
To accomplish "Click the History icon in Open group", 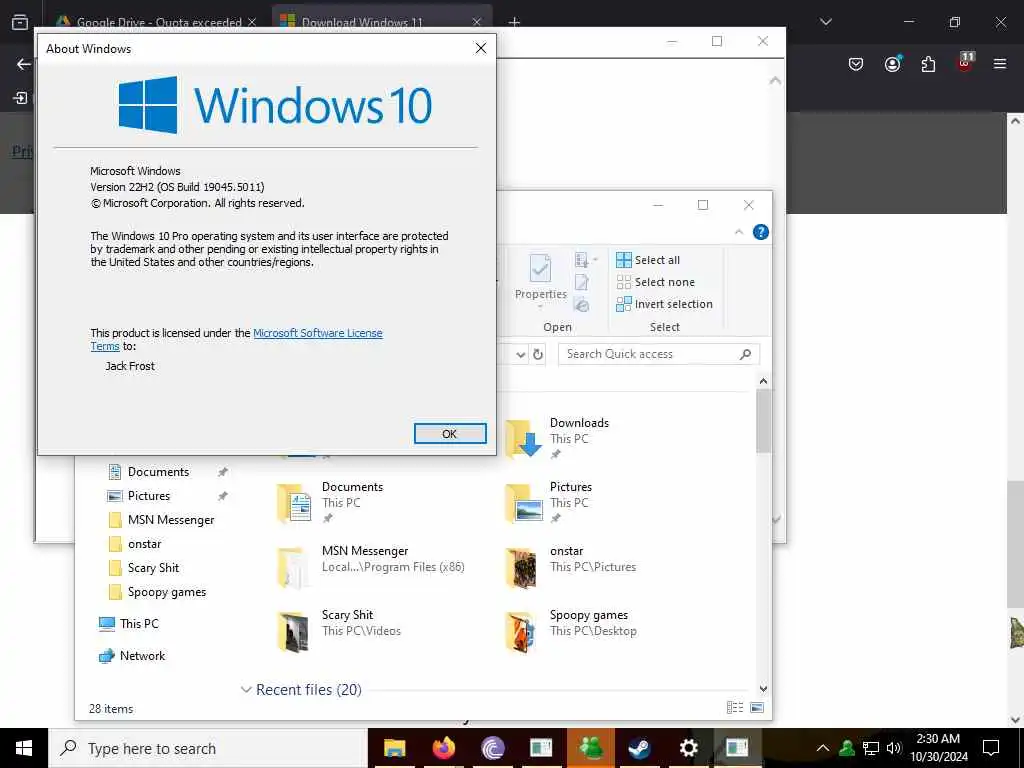I will point(581,304).
